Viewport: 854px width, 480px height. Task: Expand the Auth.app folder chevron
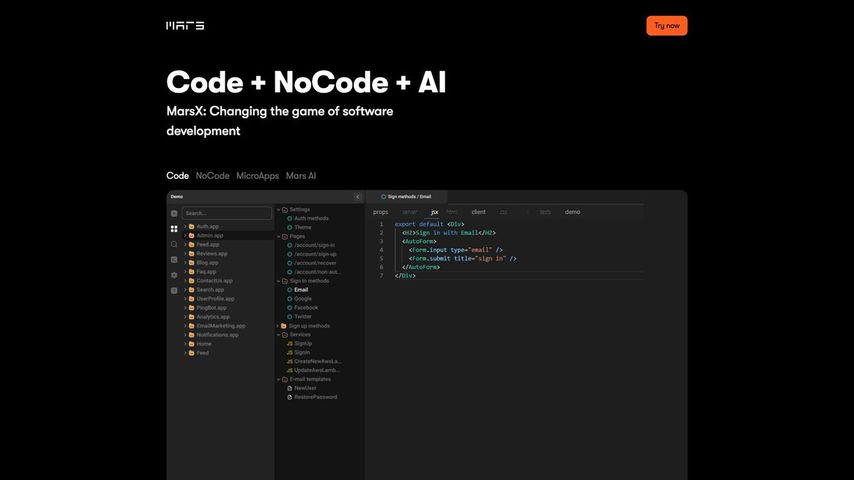185,226
